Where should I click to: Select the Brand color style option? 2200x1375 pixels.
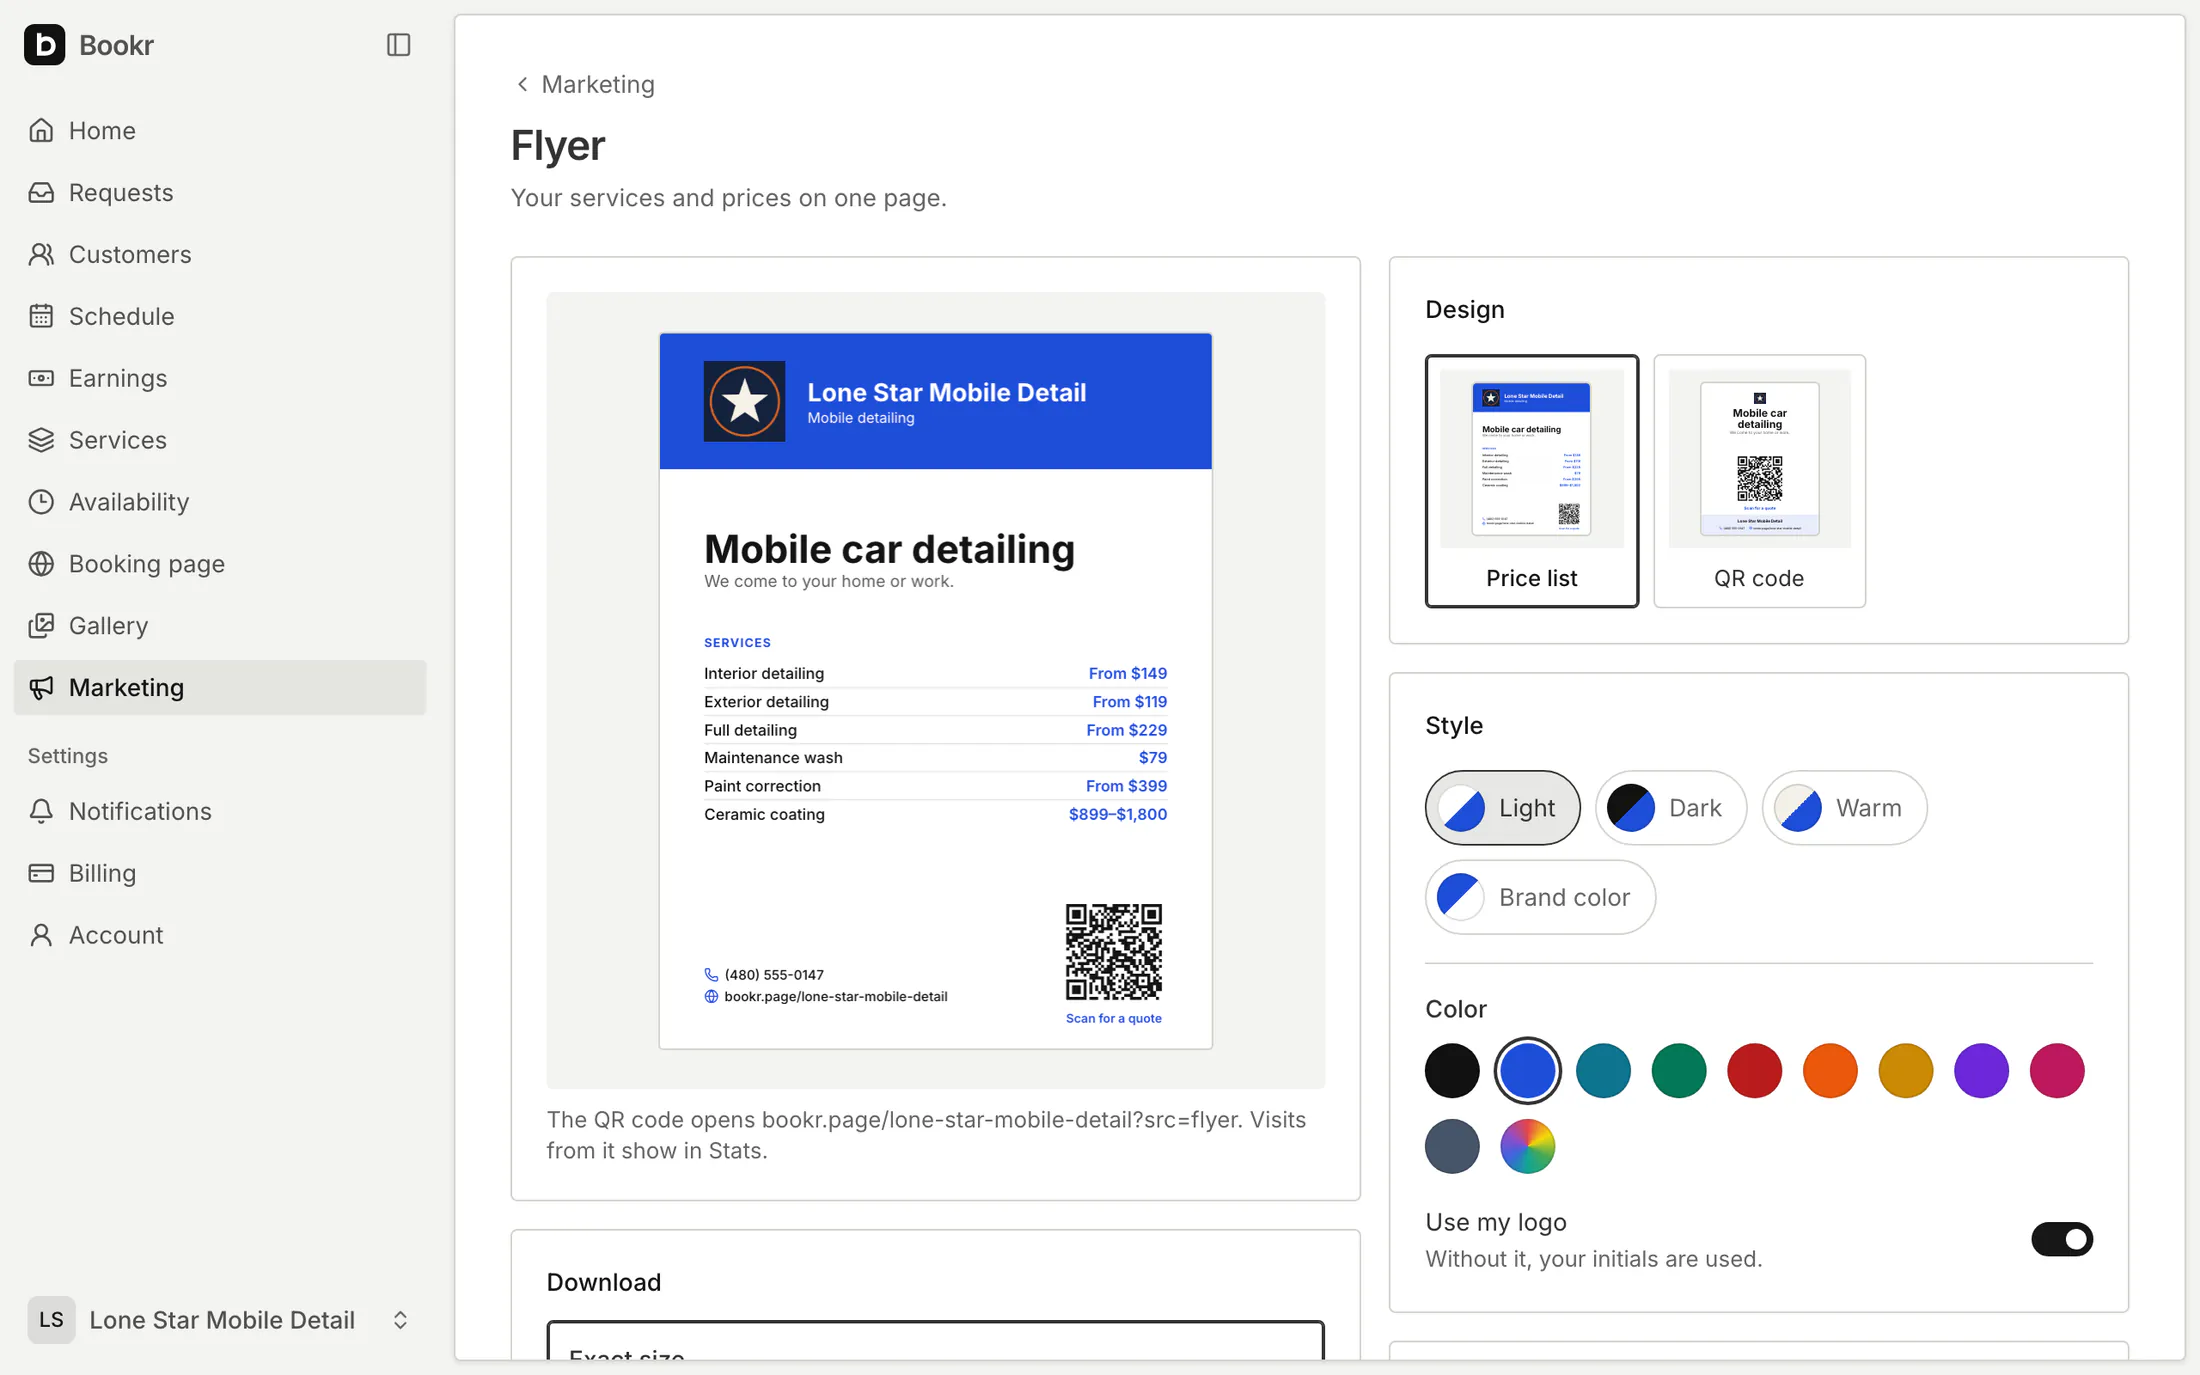(x=1540, y=897)
